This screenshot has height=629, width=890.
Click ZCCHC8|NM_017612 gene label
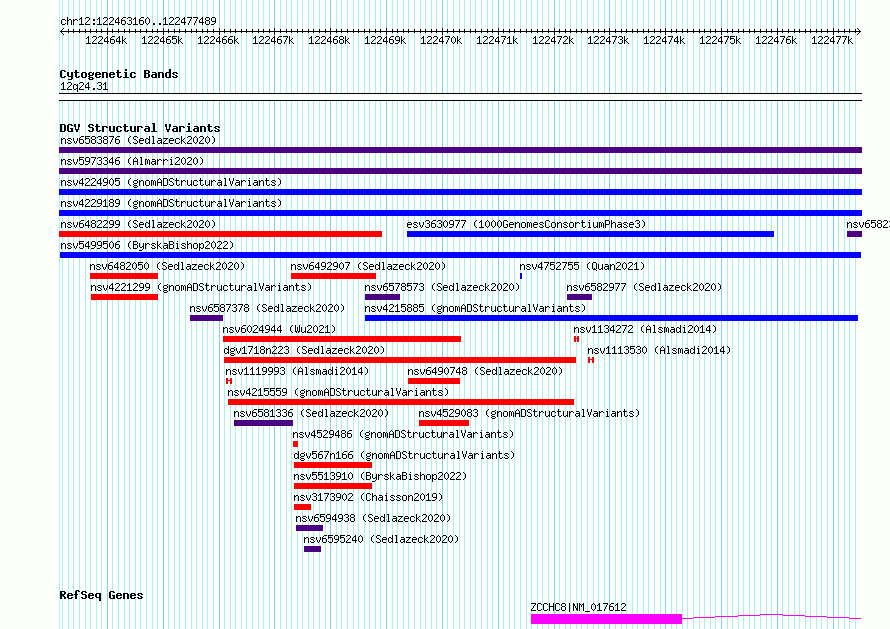(578, 607)
